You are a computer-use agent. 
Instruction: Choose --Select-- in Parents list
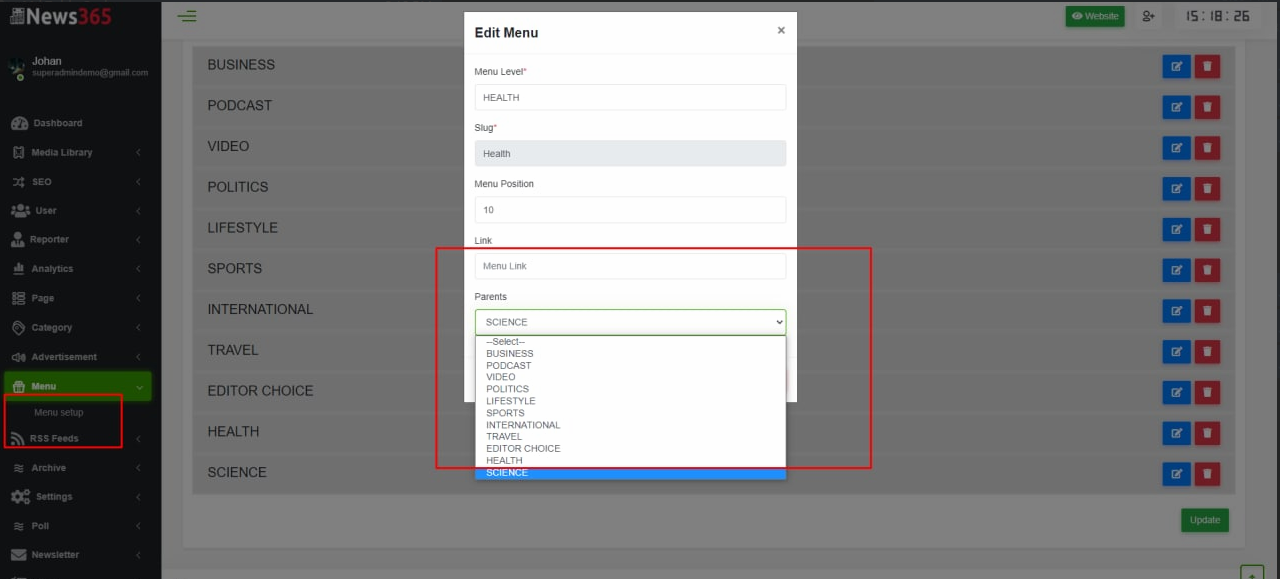pyautogui.click(x=630, y=342)
